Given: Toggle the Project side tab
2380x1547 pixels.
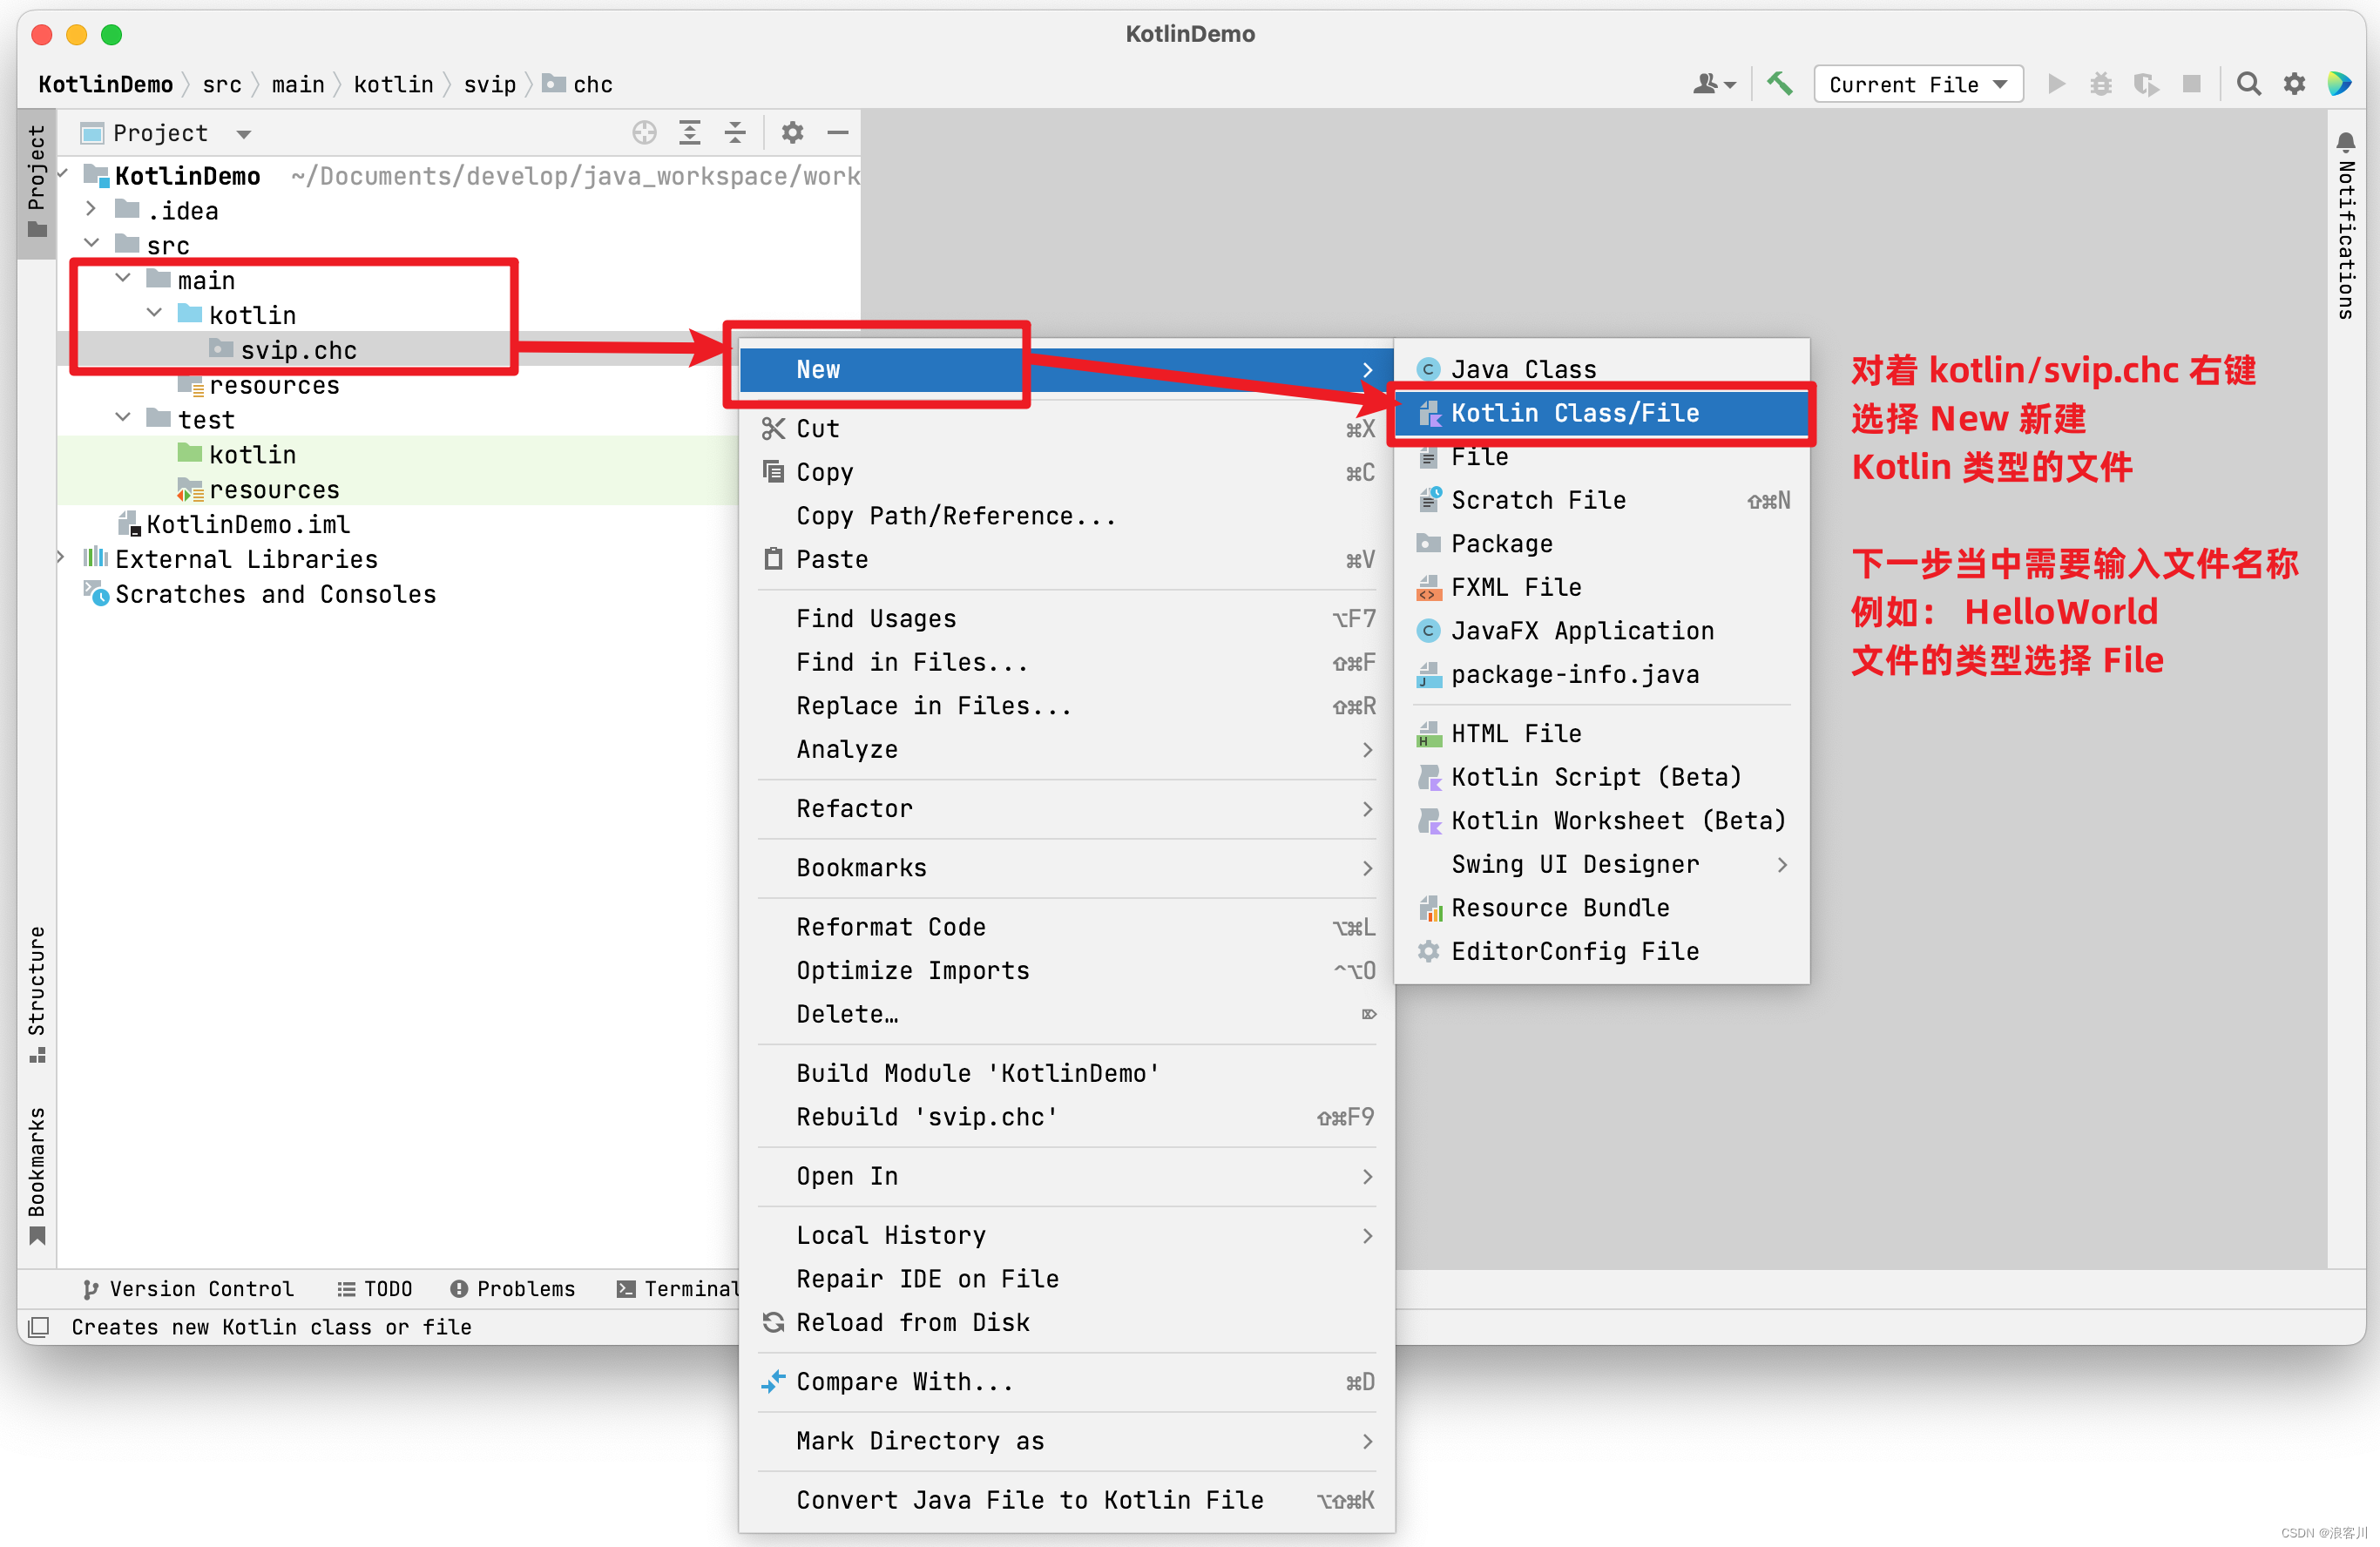Looking at the screenshot, I should tap(37, 181).
